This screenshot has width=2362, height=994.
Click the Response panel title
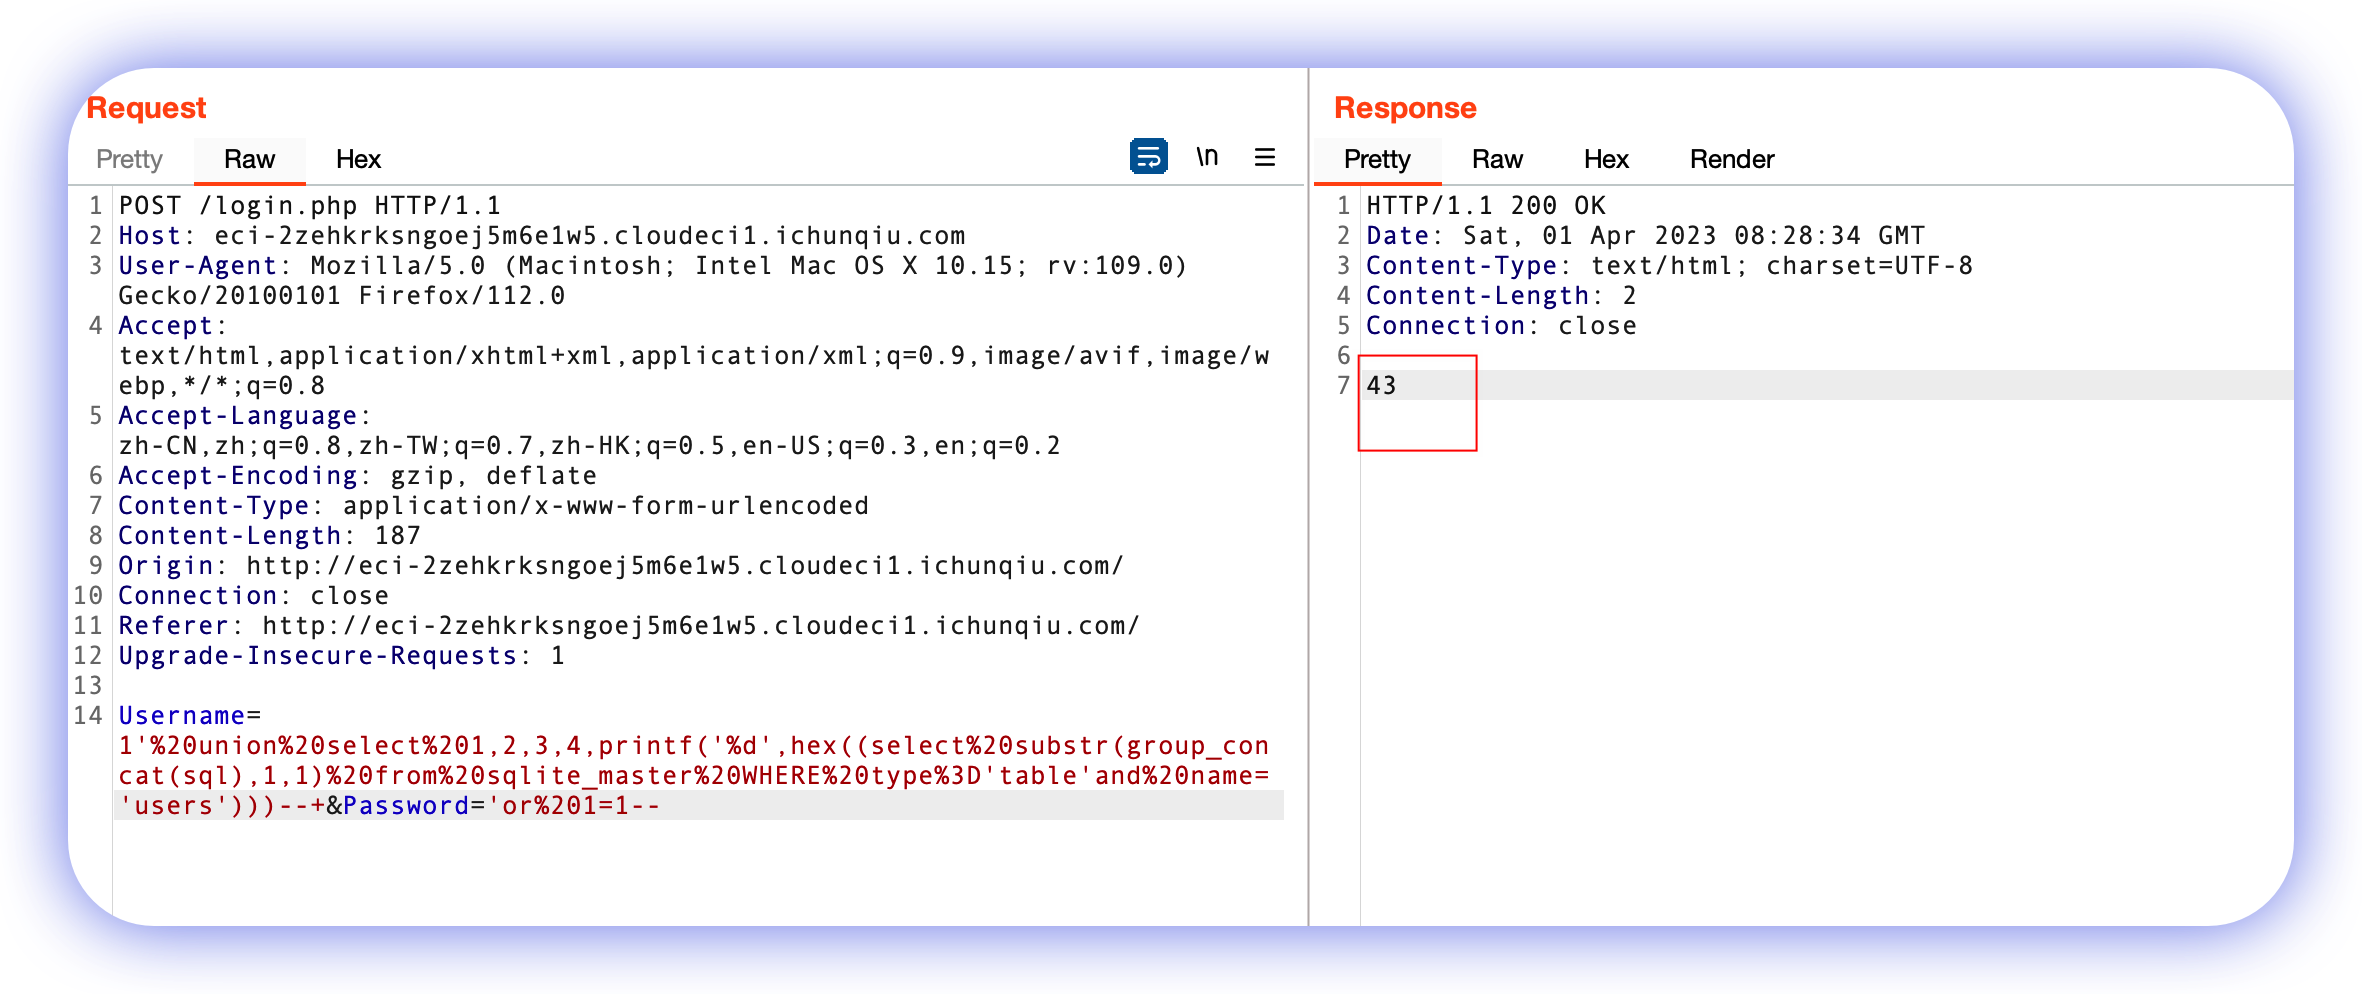pos(1405,108)
